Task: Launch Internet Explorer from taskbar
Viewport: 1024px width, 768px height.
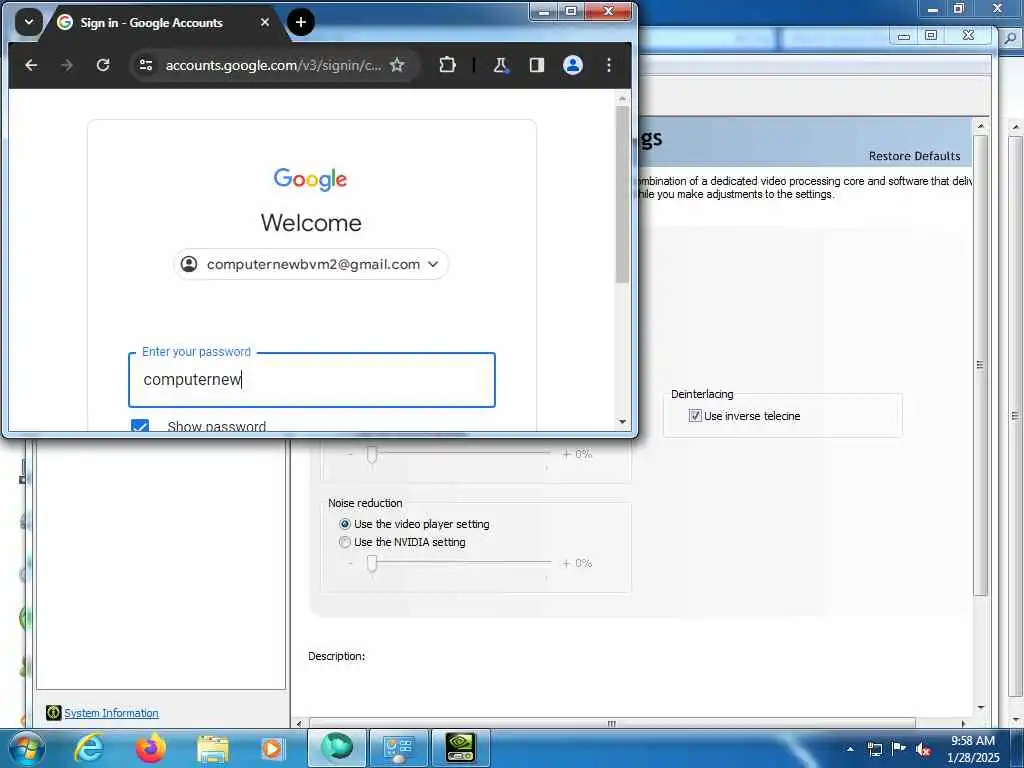Action: [x=88, y=748]
